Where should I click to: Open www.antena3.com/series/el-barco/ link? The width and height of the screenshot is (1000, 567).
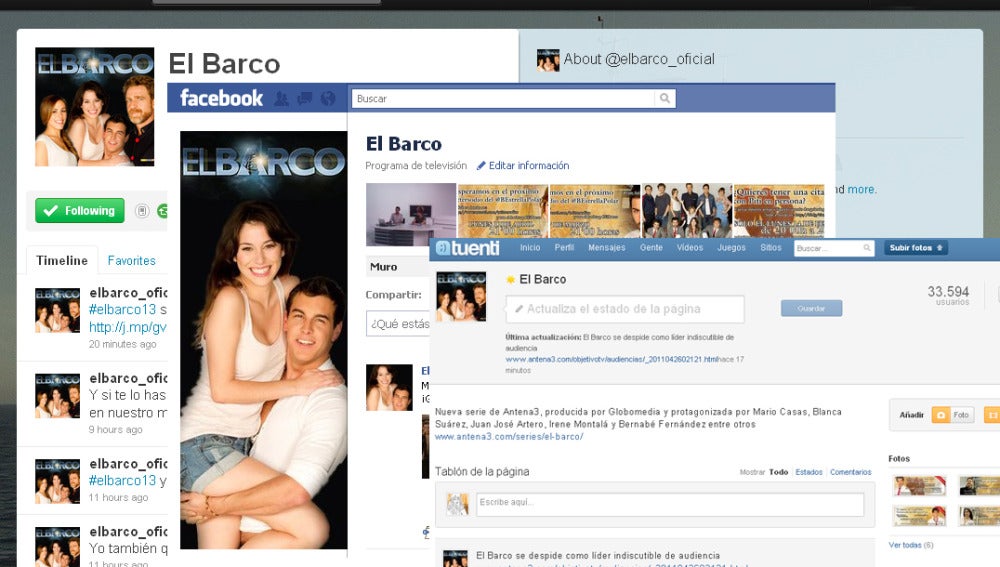point(509,437)
